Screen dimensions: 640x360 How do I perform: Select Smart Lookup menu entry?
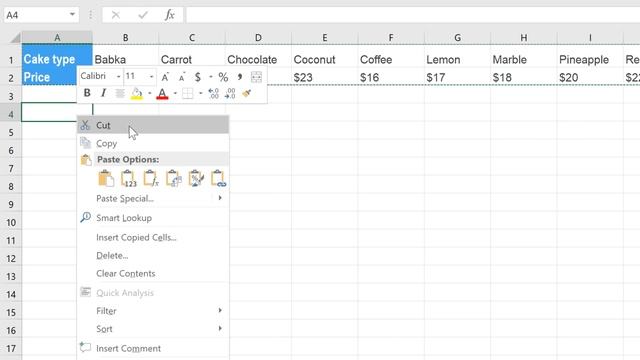pyautogui.click(x=153, y=218)
